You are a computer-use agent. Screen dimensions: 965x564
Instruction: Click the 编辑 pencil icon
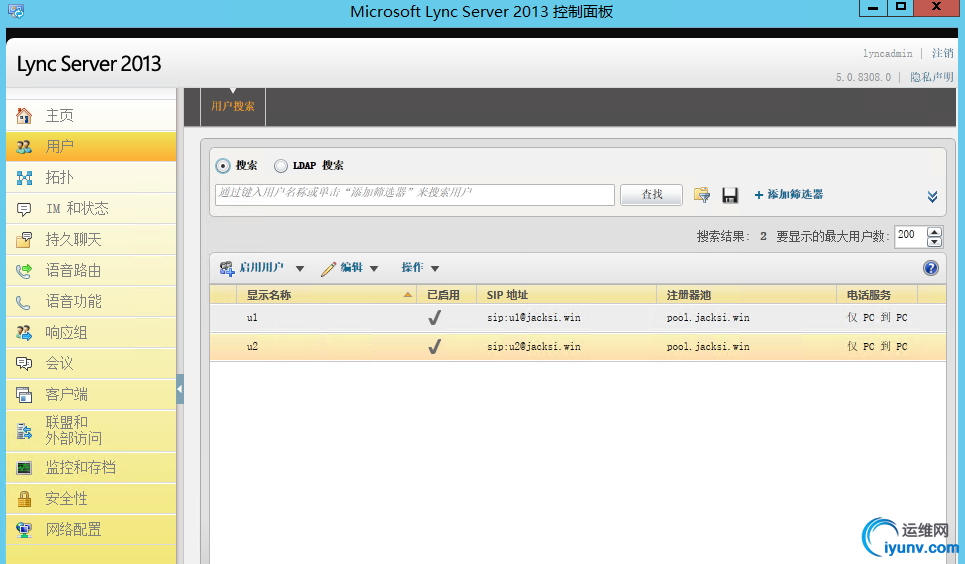tap(329, 268)
